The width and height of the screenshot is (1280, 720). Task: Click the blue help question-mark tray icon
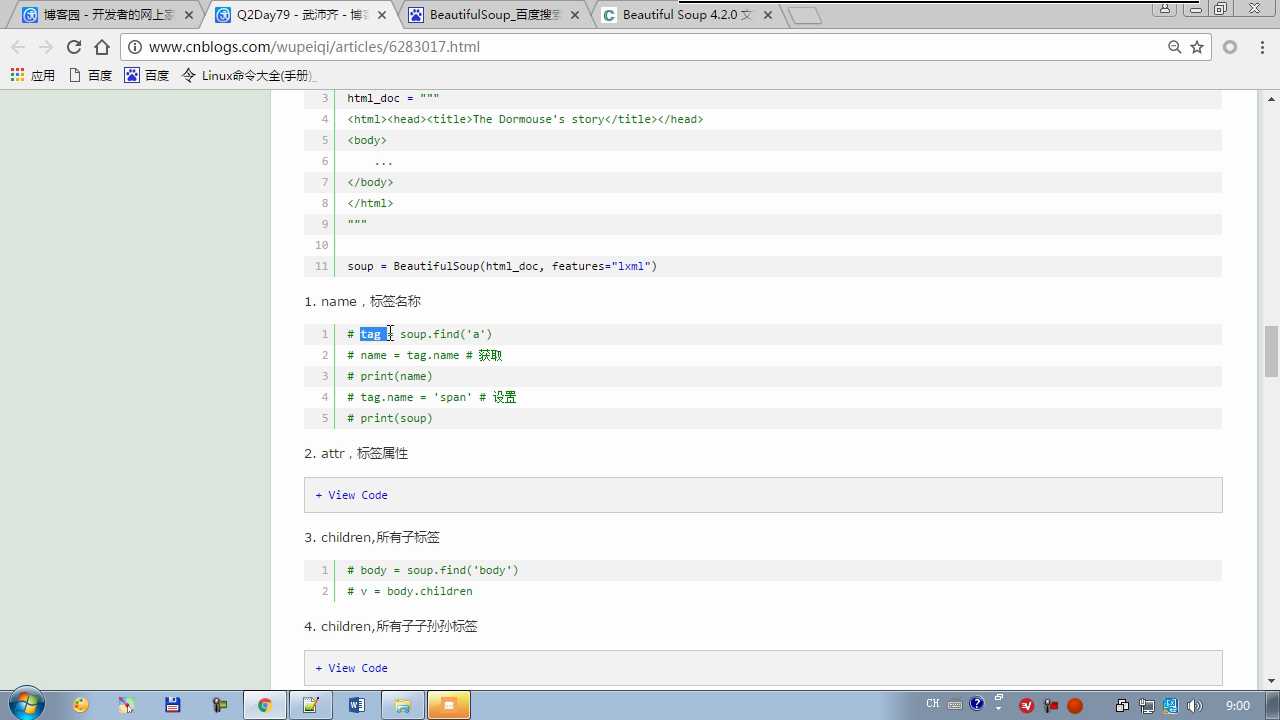pos(977,704)
